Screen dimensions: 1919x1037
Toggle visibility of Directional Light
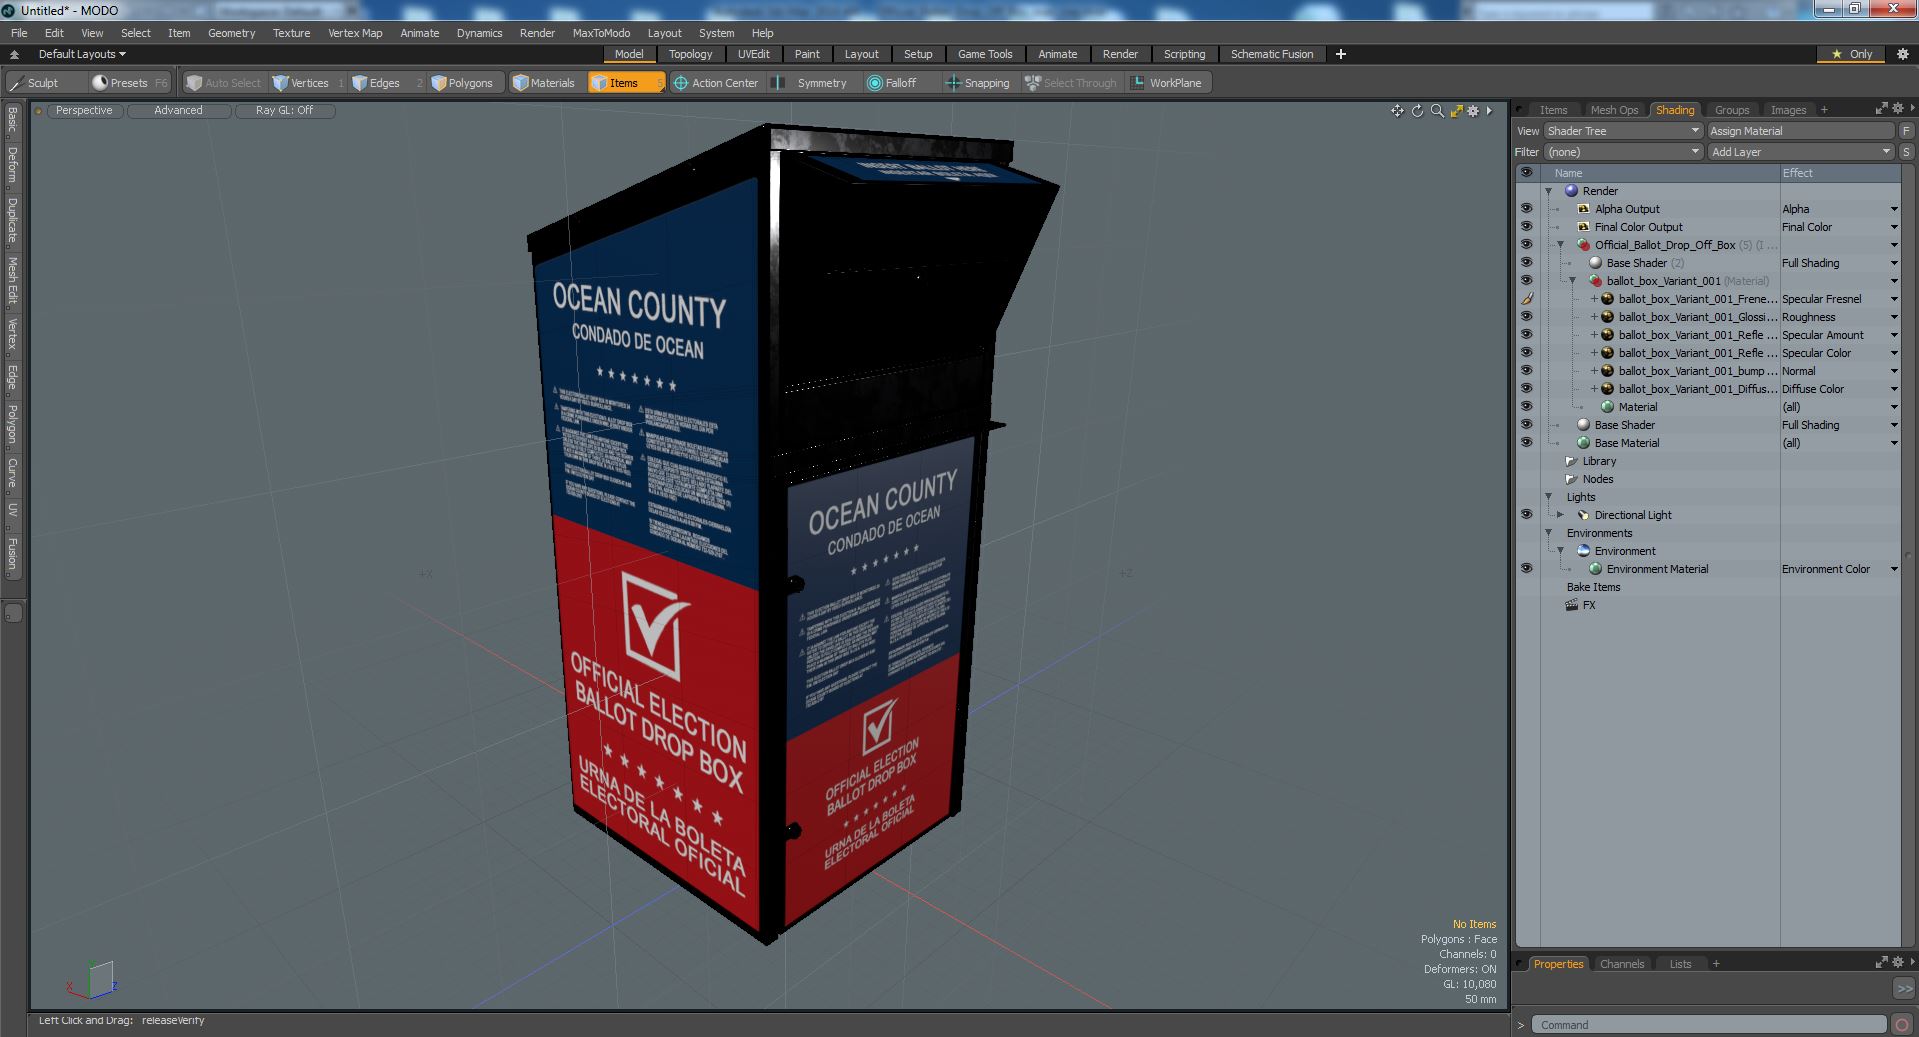(1526, 515)
